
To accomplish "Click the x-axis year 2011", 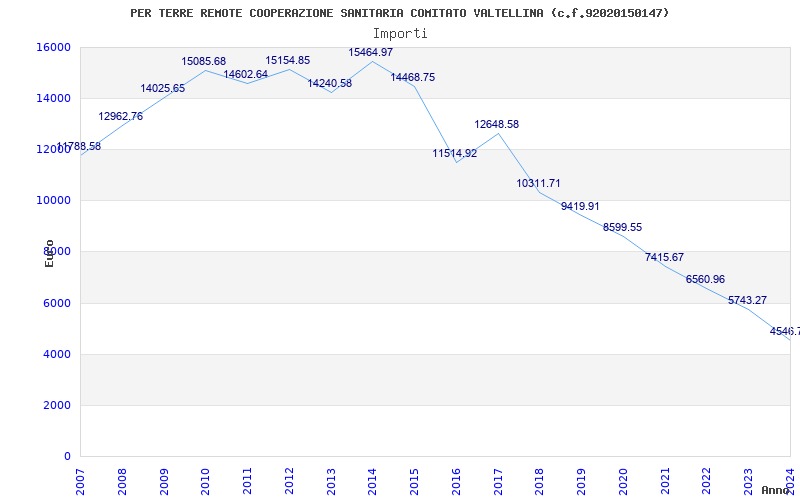I will click(x=247, y=482).
